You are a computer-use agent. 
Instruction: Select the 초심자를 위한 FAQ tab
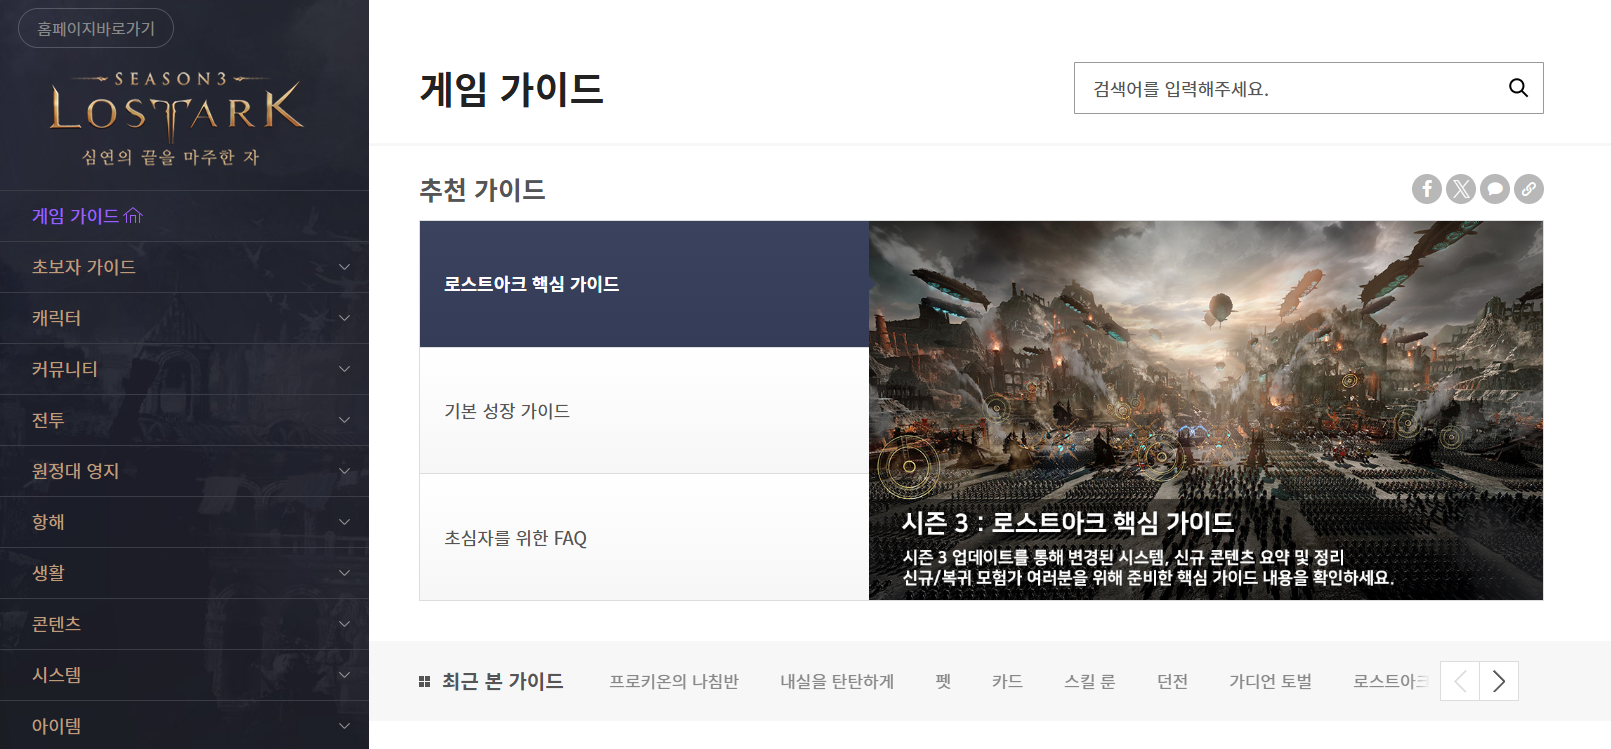[x=644, y=537]
